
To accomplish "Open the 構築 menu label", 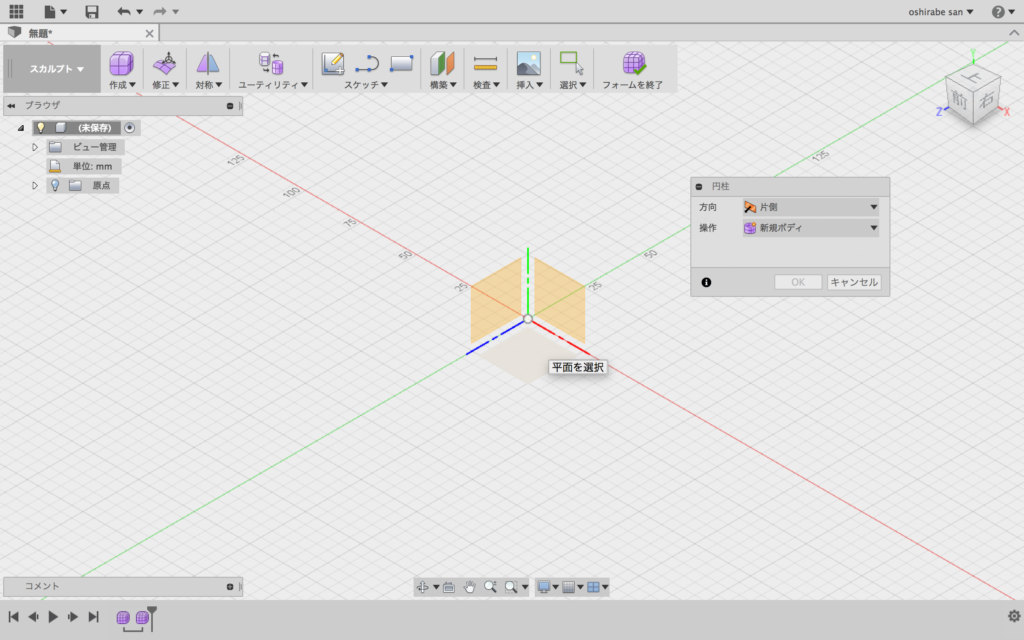I will [x=443, y=85].
